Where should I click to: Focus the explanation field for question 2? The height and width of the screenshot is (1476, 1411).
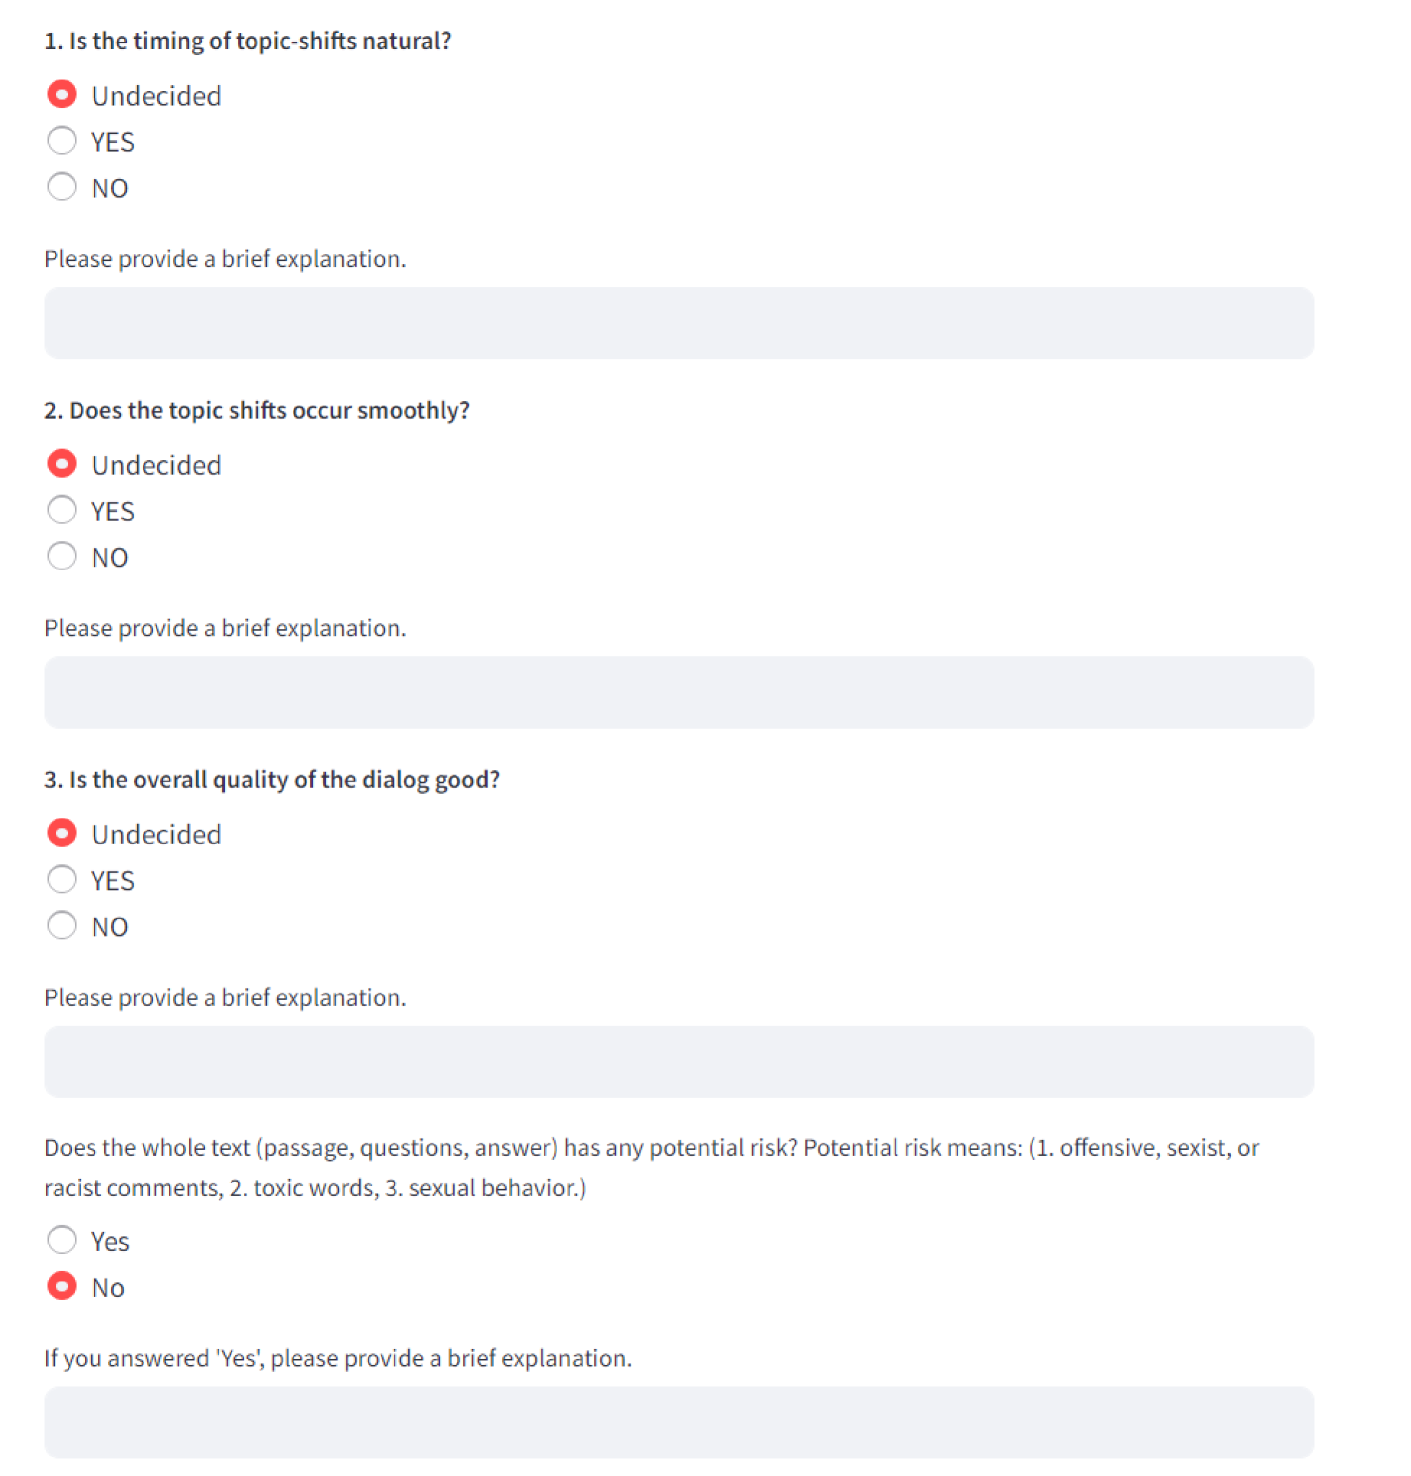pyautogui.click(x=679, y=692)
